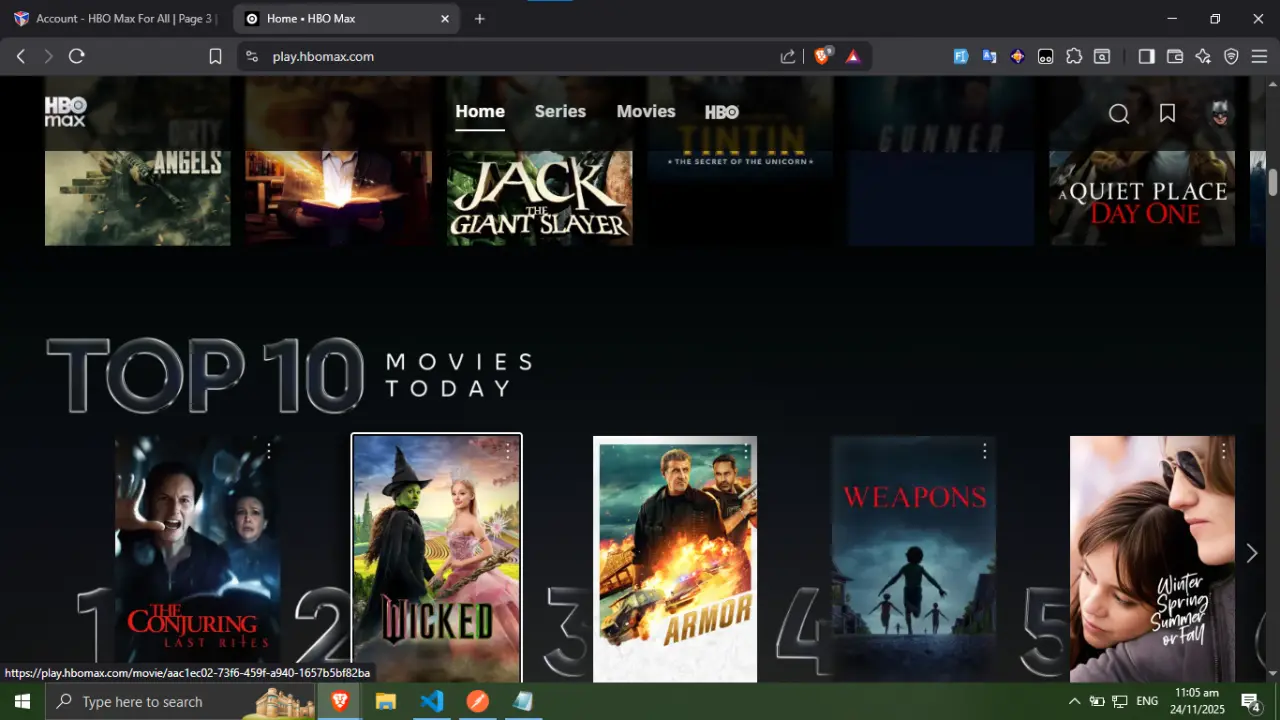Screen dimensions: 1280x720
Task: Open Jack the Giant Slayer thumbnail
Action: tap(540, 198)
